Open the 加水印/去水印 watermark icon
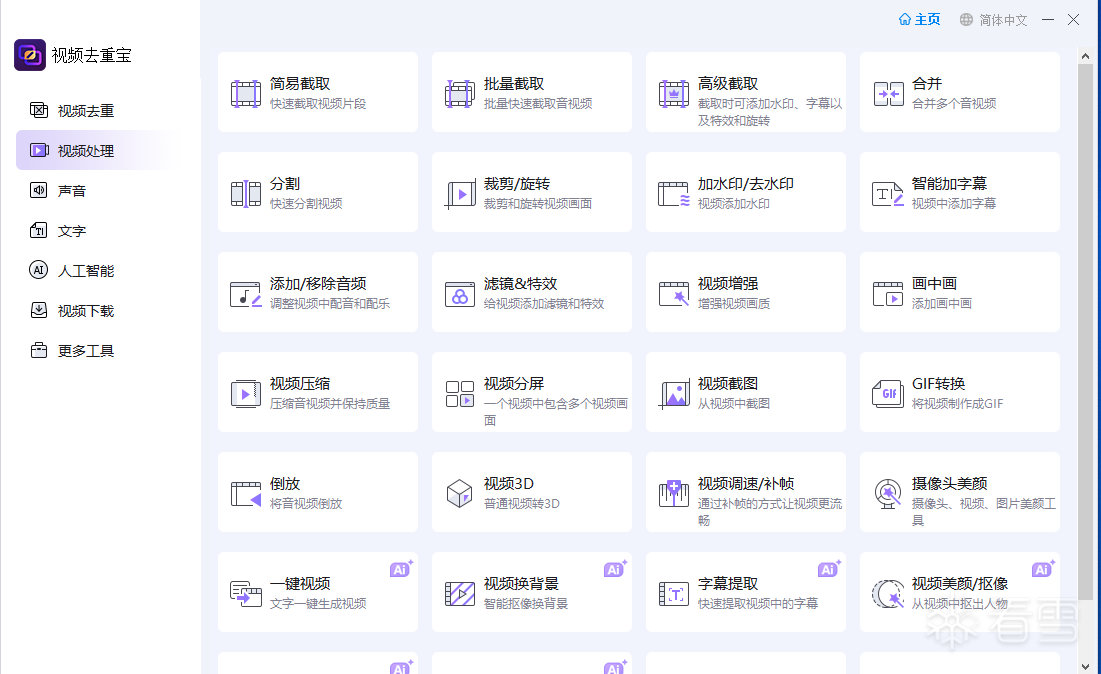Image resolution: width=1101 pixels, height=674 pixels. (x=674, y=194)
